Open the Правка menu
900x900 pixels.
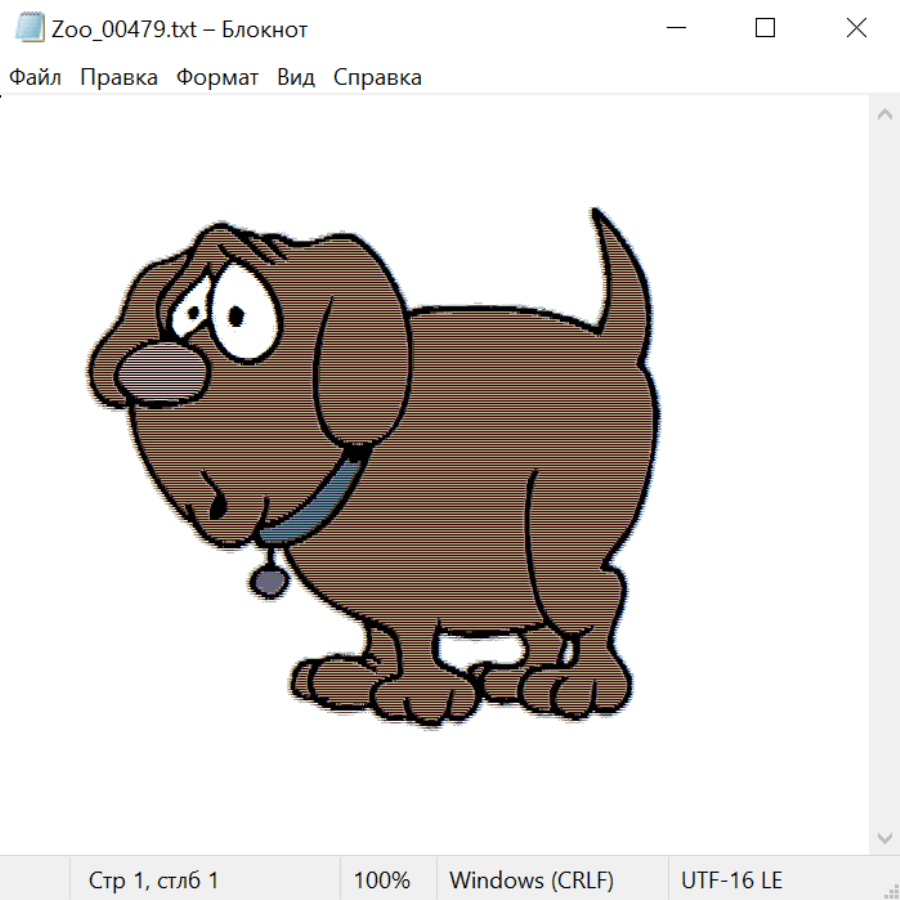pos(118,78)
